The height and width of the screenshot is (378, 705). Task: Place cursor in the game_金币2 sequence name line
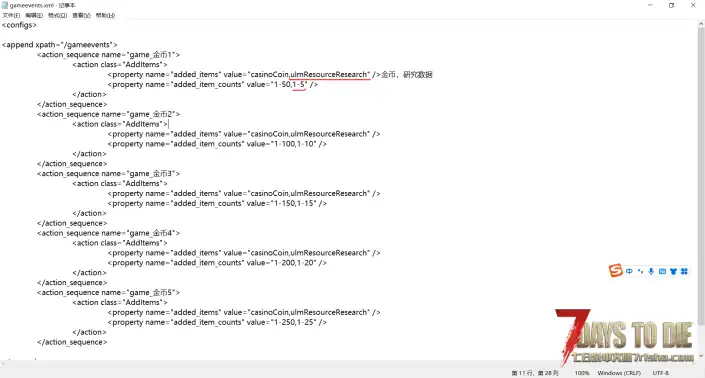[x=108, y=114]
